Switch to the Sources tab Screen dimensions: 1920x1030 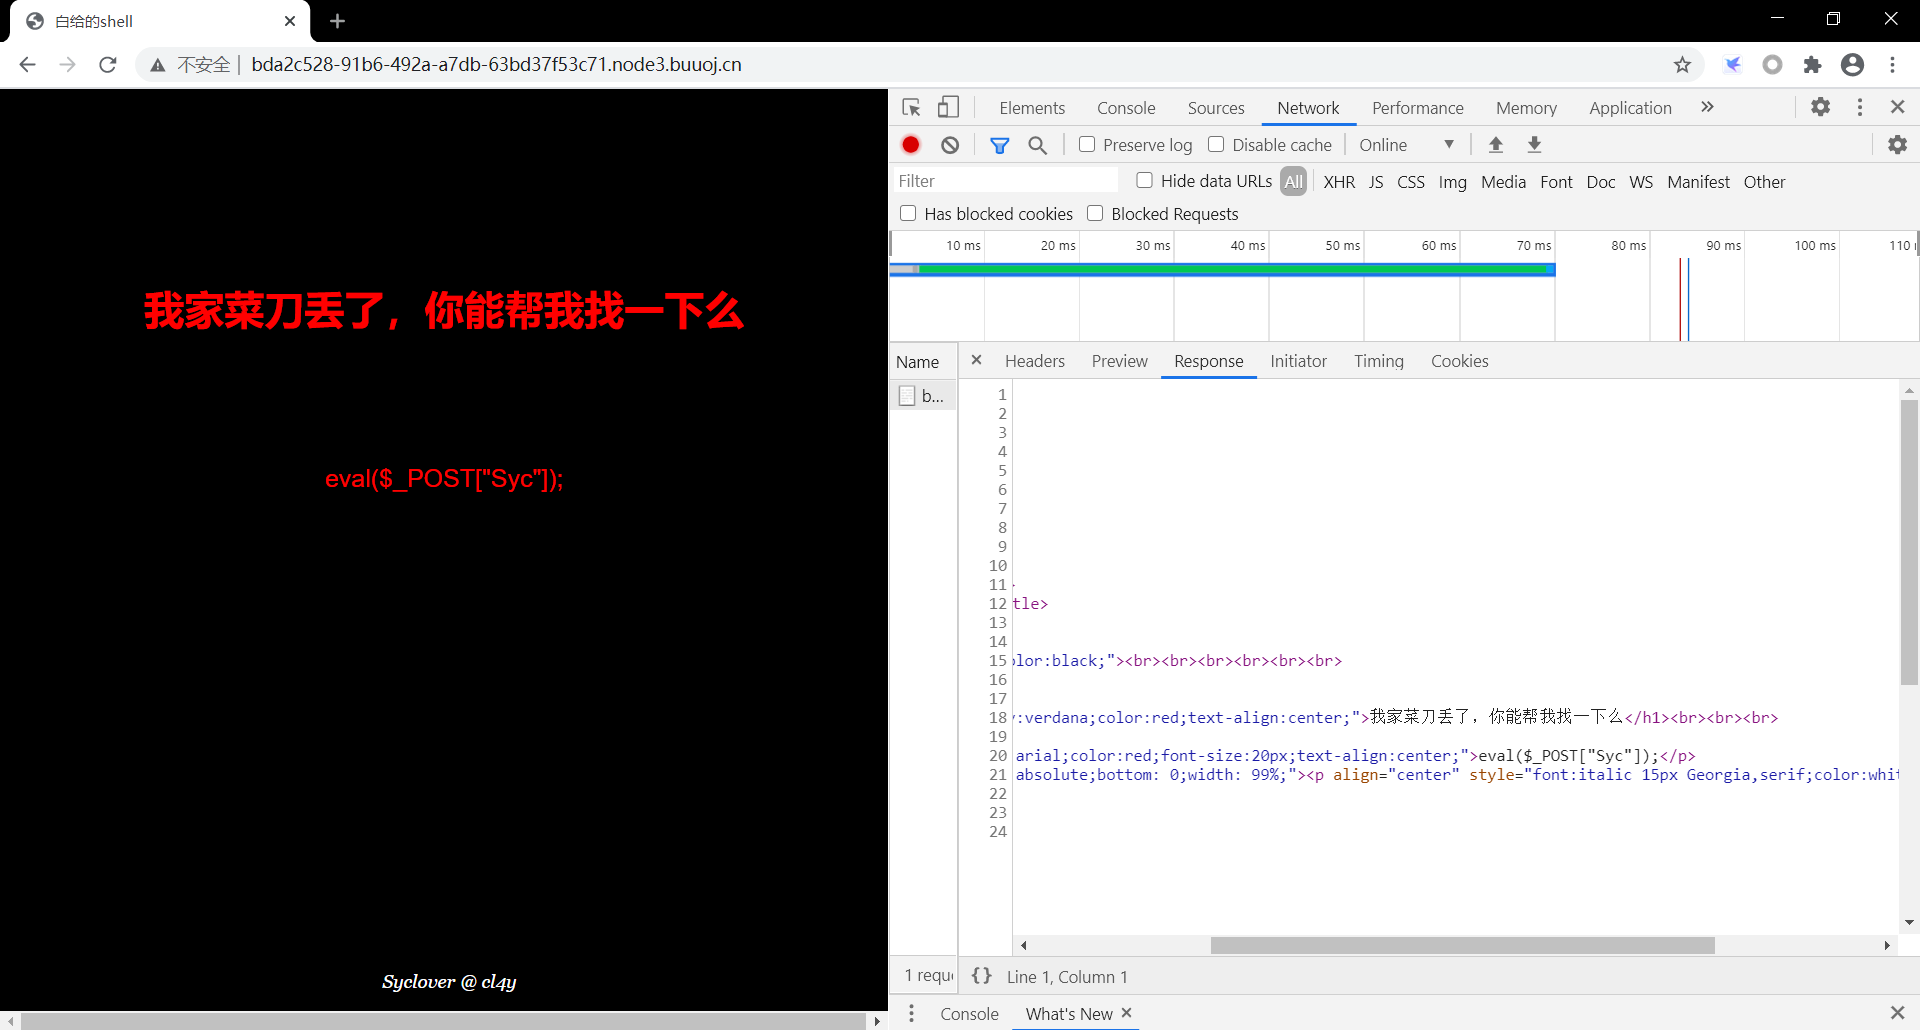(1216, 108)
